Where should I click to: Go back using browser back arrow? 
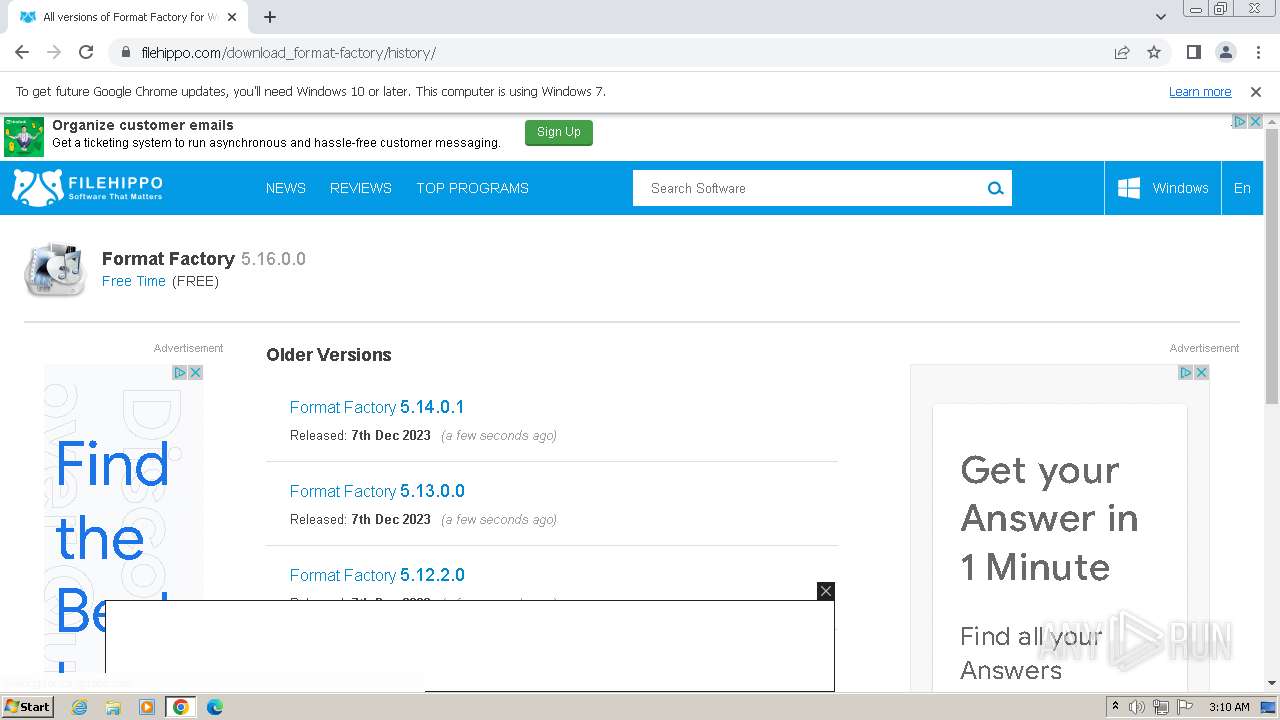(x=22, y=52)
